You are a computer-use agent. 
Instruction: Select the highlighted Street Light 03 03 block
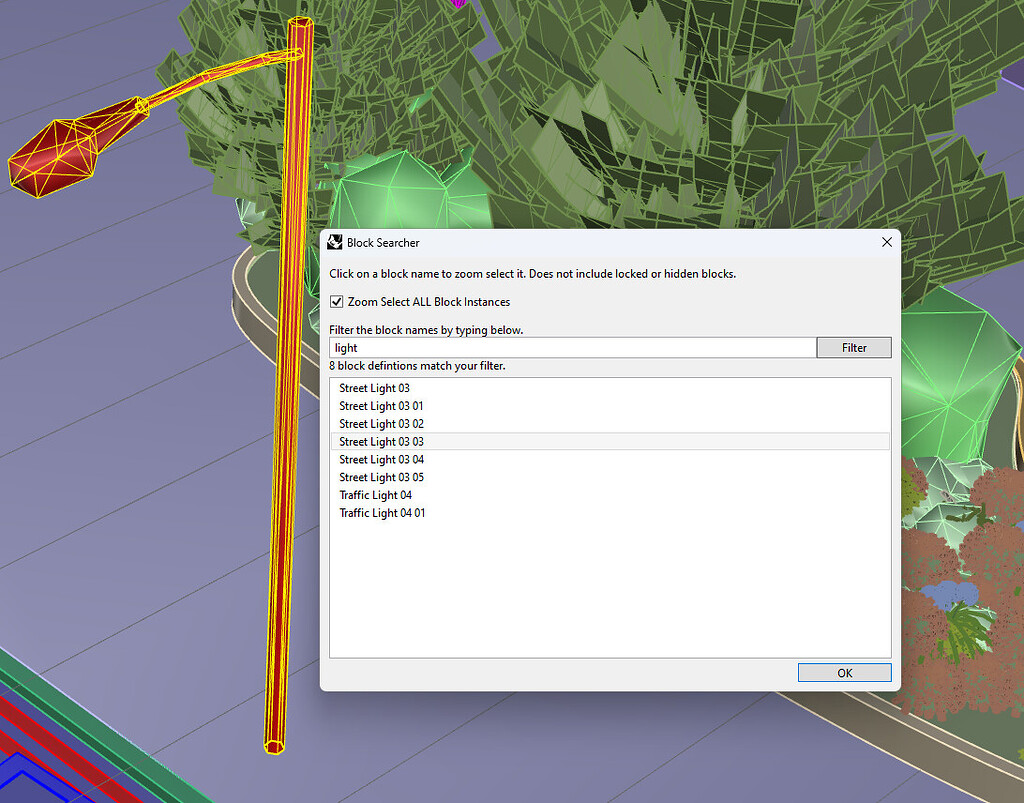(380, 441)
